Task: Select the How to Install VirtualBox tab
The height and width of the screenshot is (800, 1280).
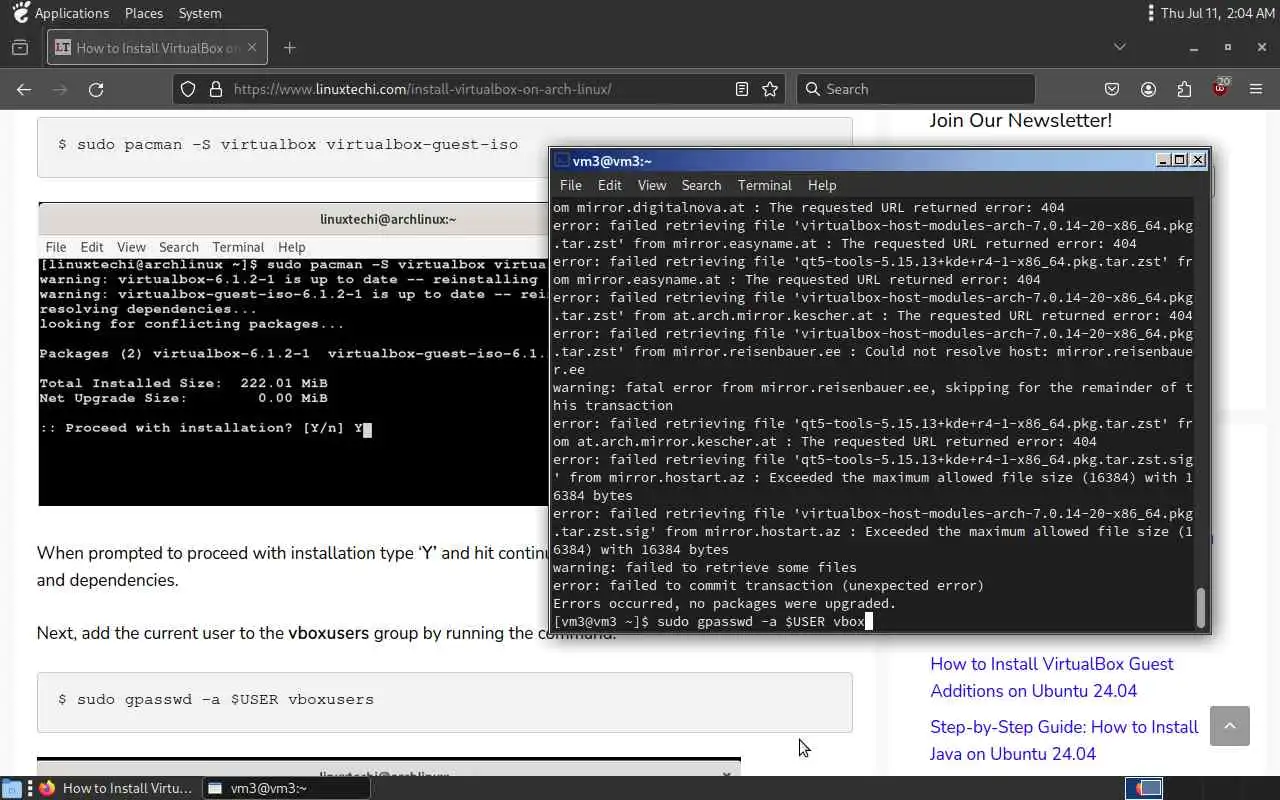Action: 157,47
